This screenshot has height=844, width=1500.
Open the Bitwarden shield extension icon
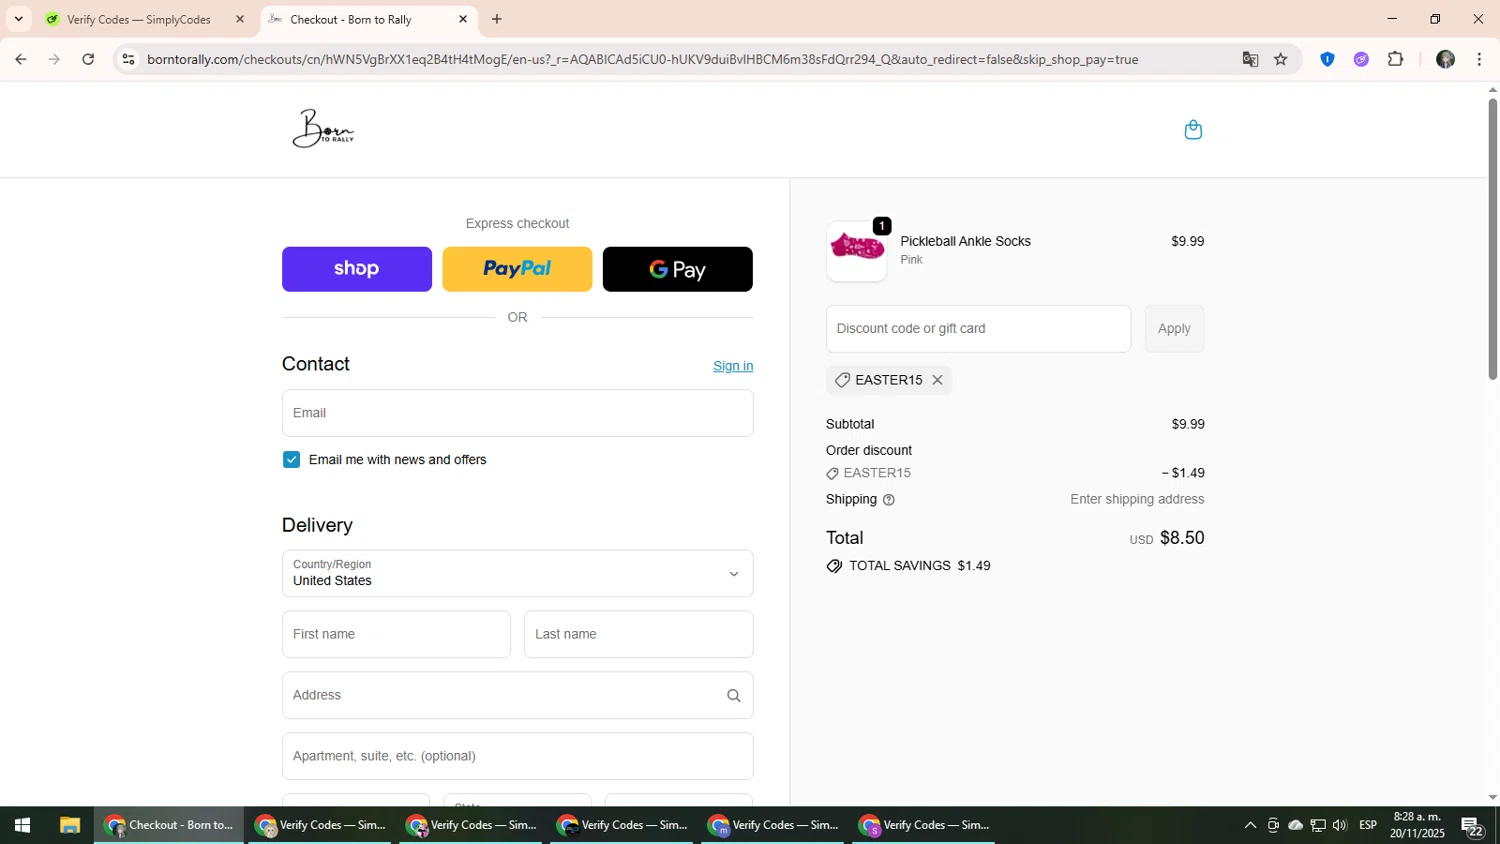click(1327, 59)
